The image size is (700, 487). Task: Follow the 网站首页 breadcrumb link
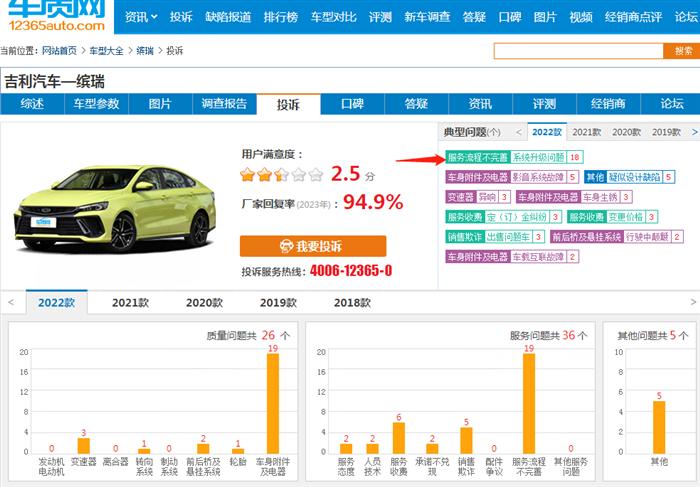pyautogui.click(x=59, y=51)
